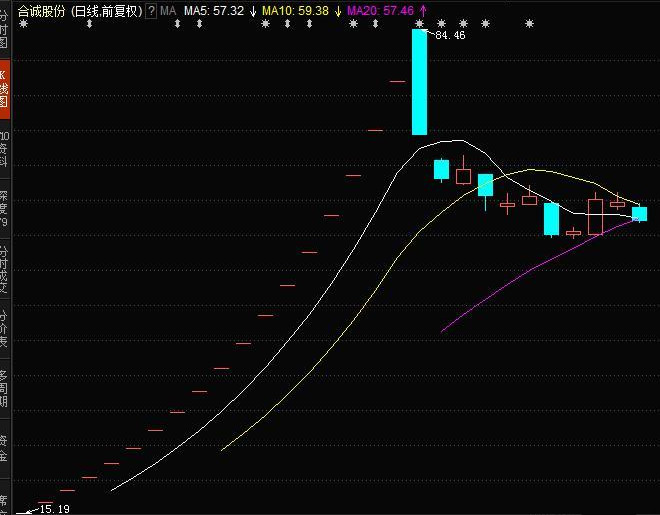660x515 pixels.
Task: Click the leftmost asterisk event marker
Action: point(23,23)
